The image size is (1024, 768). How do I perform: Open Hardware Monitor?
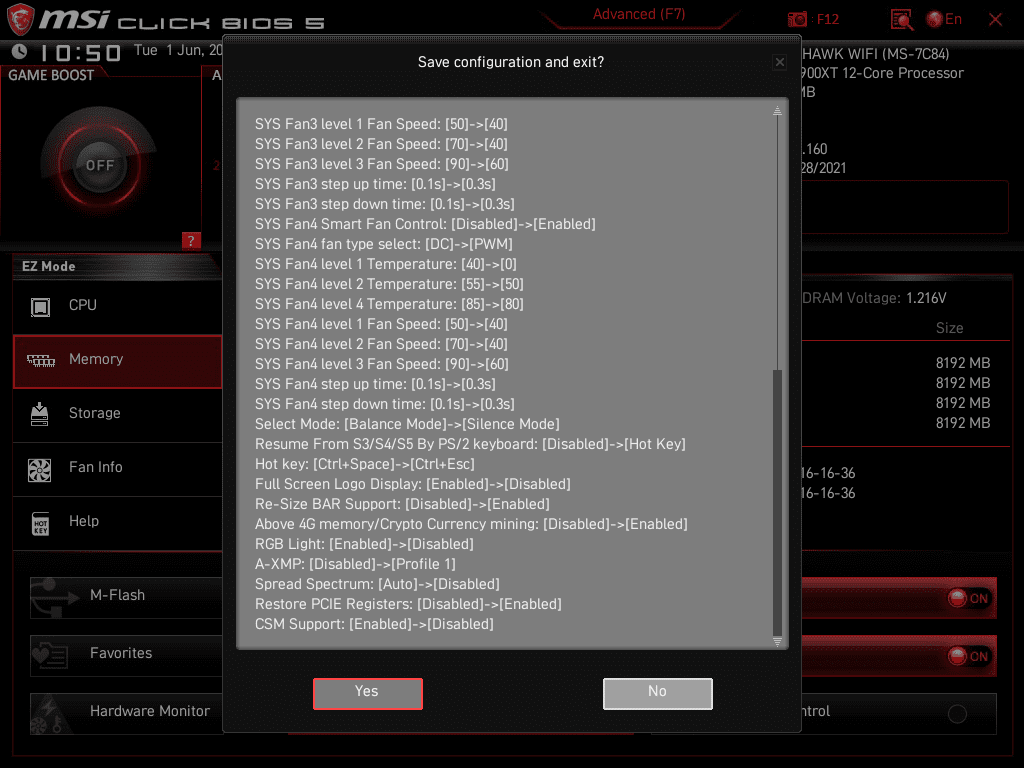click(x=126, y=712)
